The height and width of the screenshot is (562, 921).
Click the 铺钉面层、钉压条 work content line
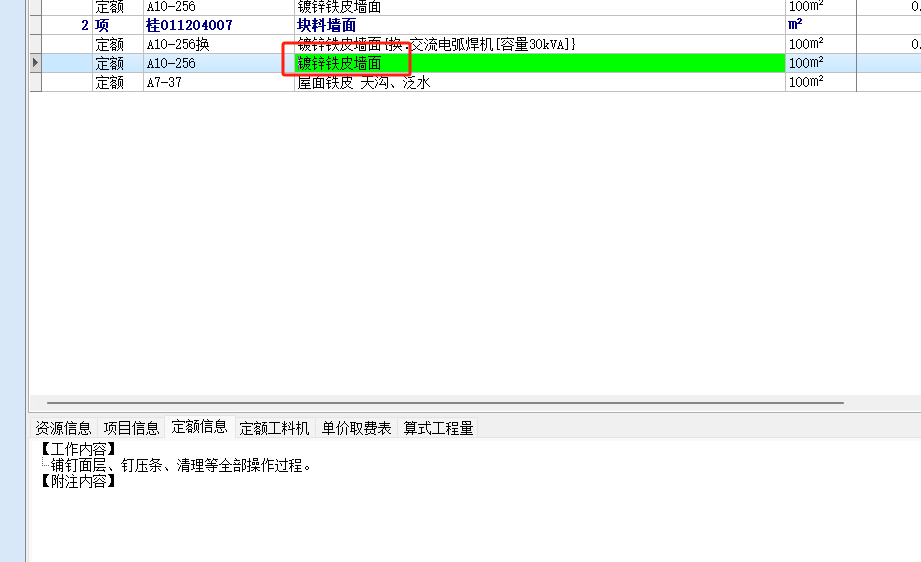[x=181, y=466]
